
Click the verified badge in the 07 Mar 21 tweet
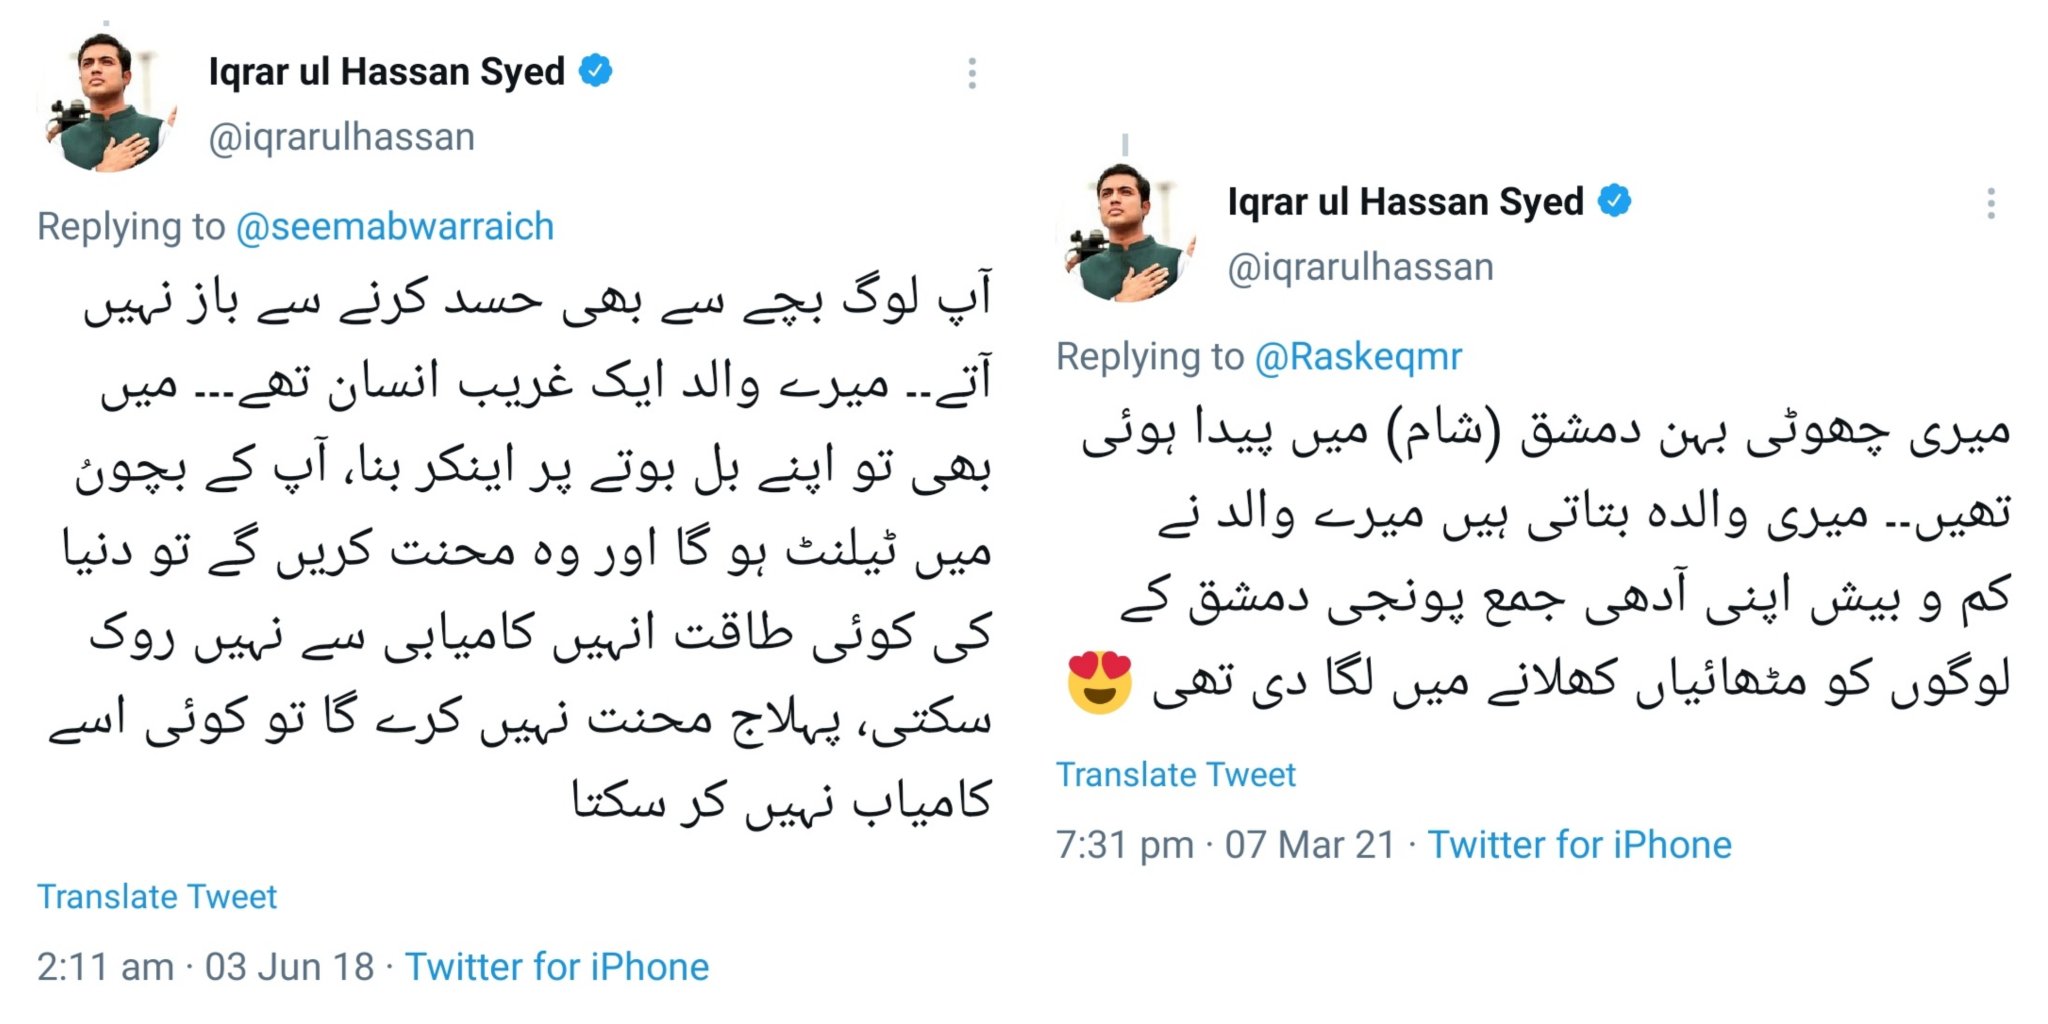(x=1614, y=201)
